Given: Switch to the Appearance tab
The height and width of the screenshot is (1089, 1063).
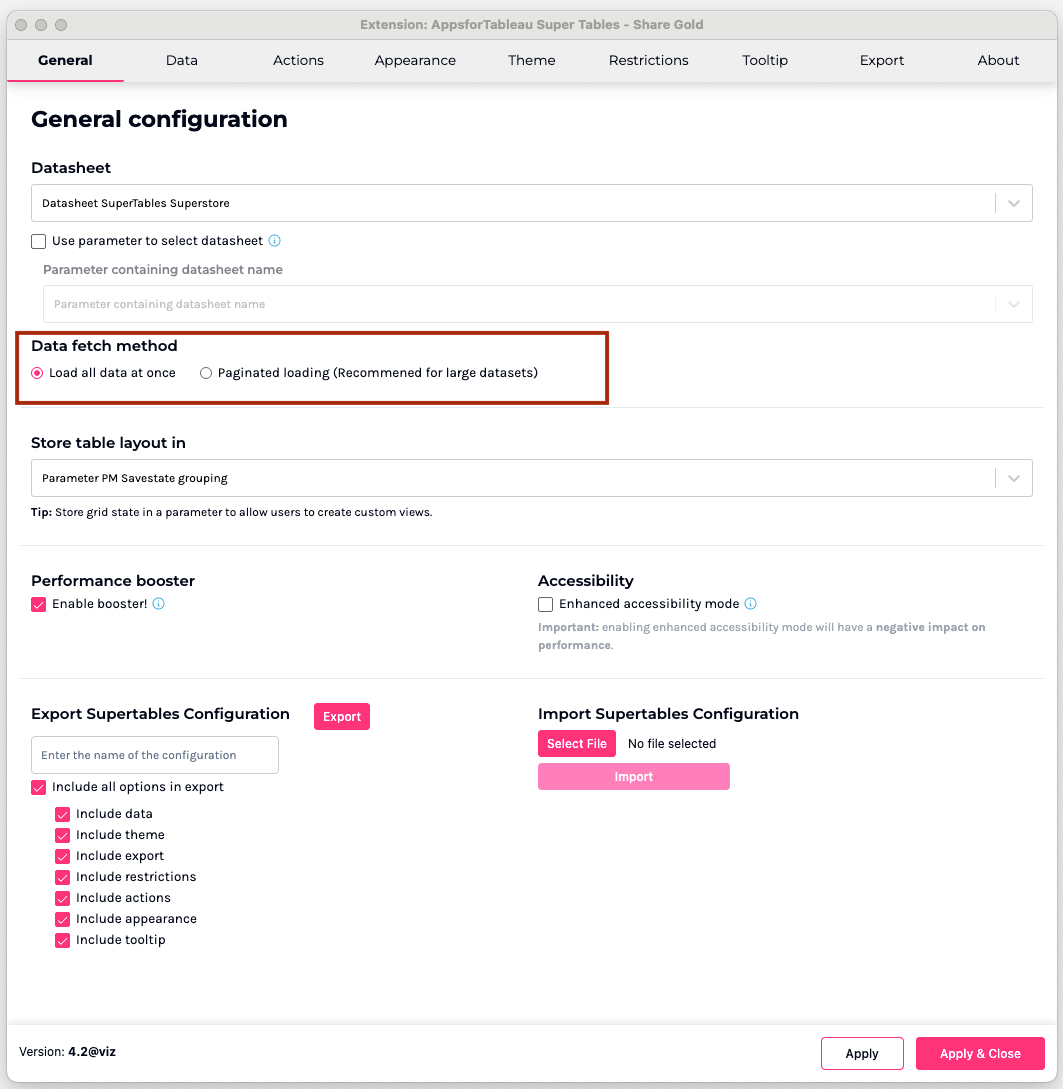Looking at the screenshot, I should coord(415,60).
